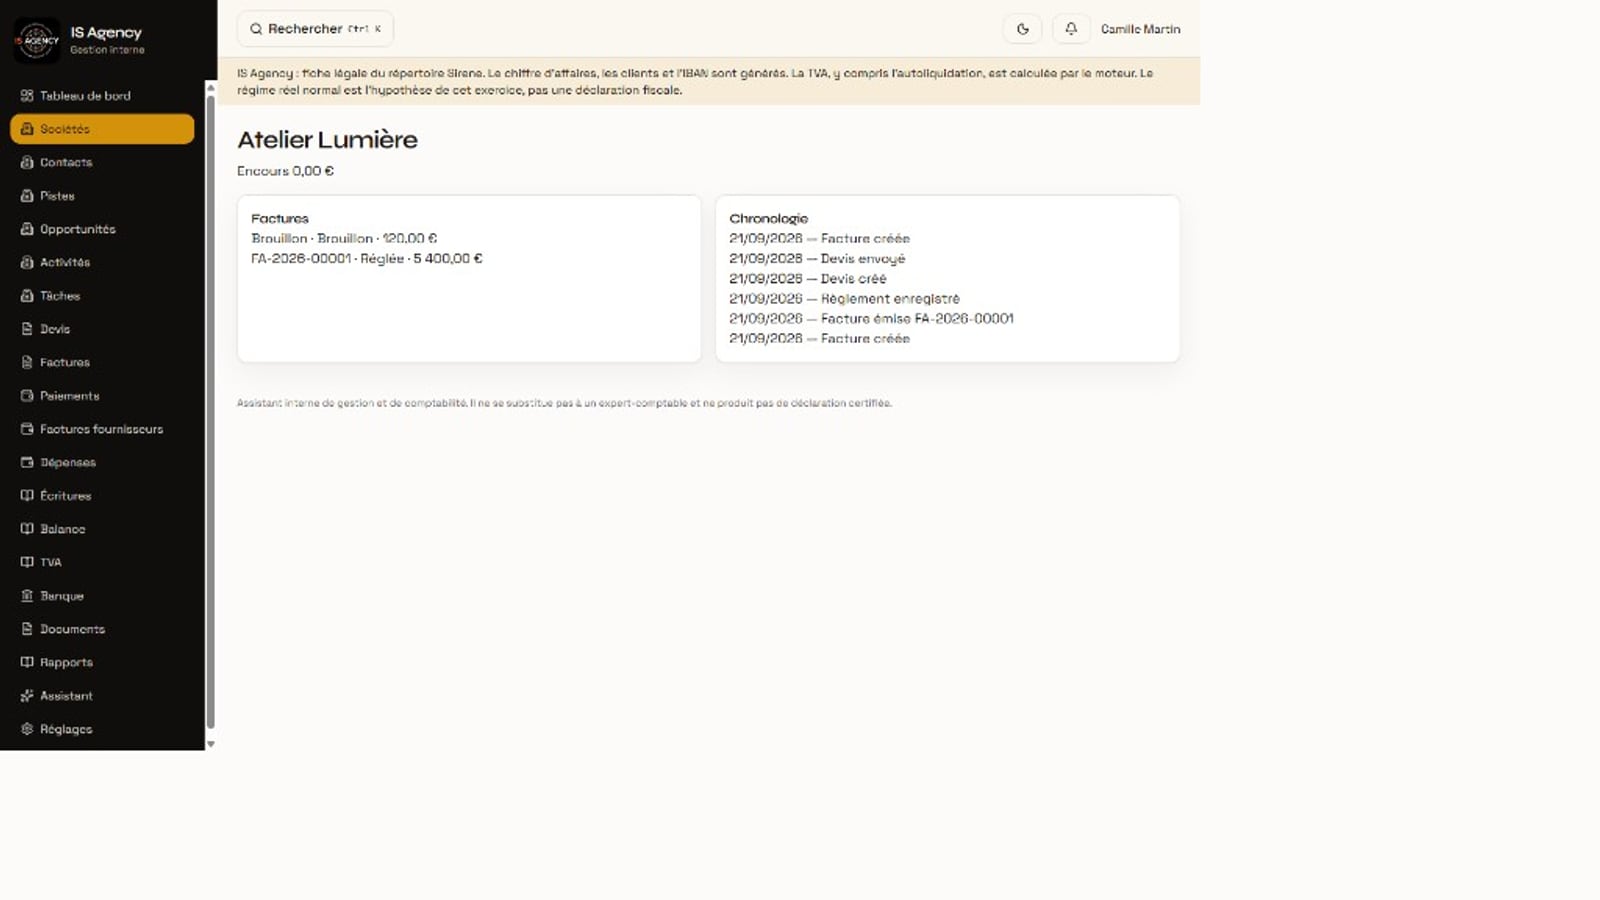Select the Sociétés sidebar icon
Image resolution: width=1600 pixels, height=900 pixels.
[x=27, y=129]
